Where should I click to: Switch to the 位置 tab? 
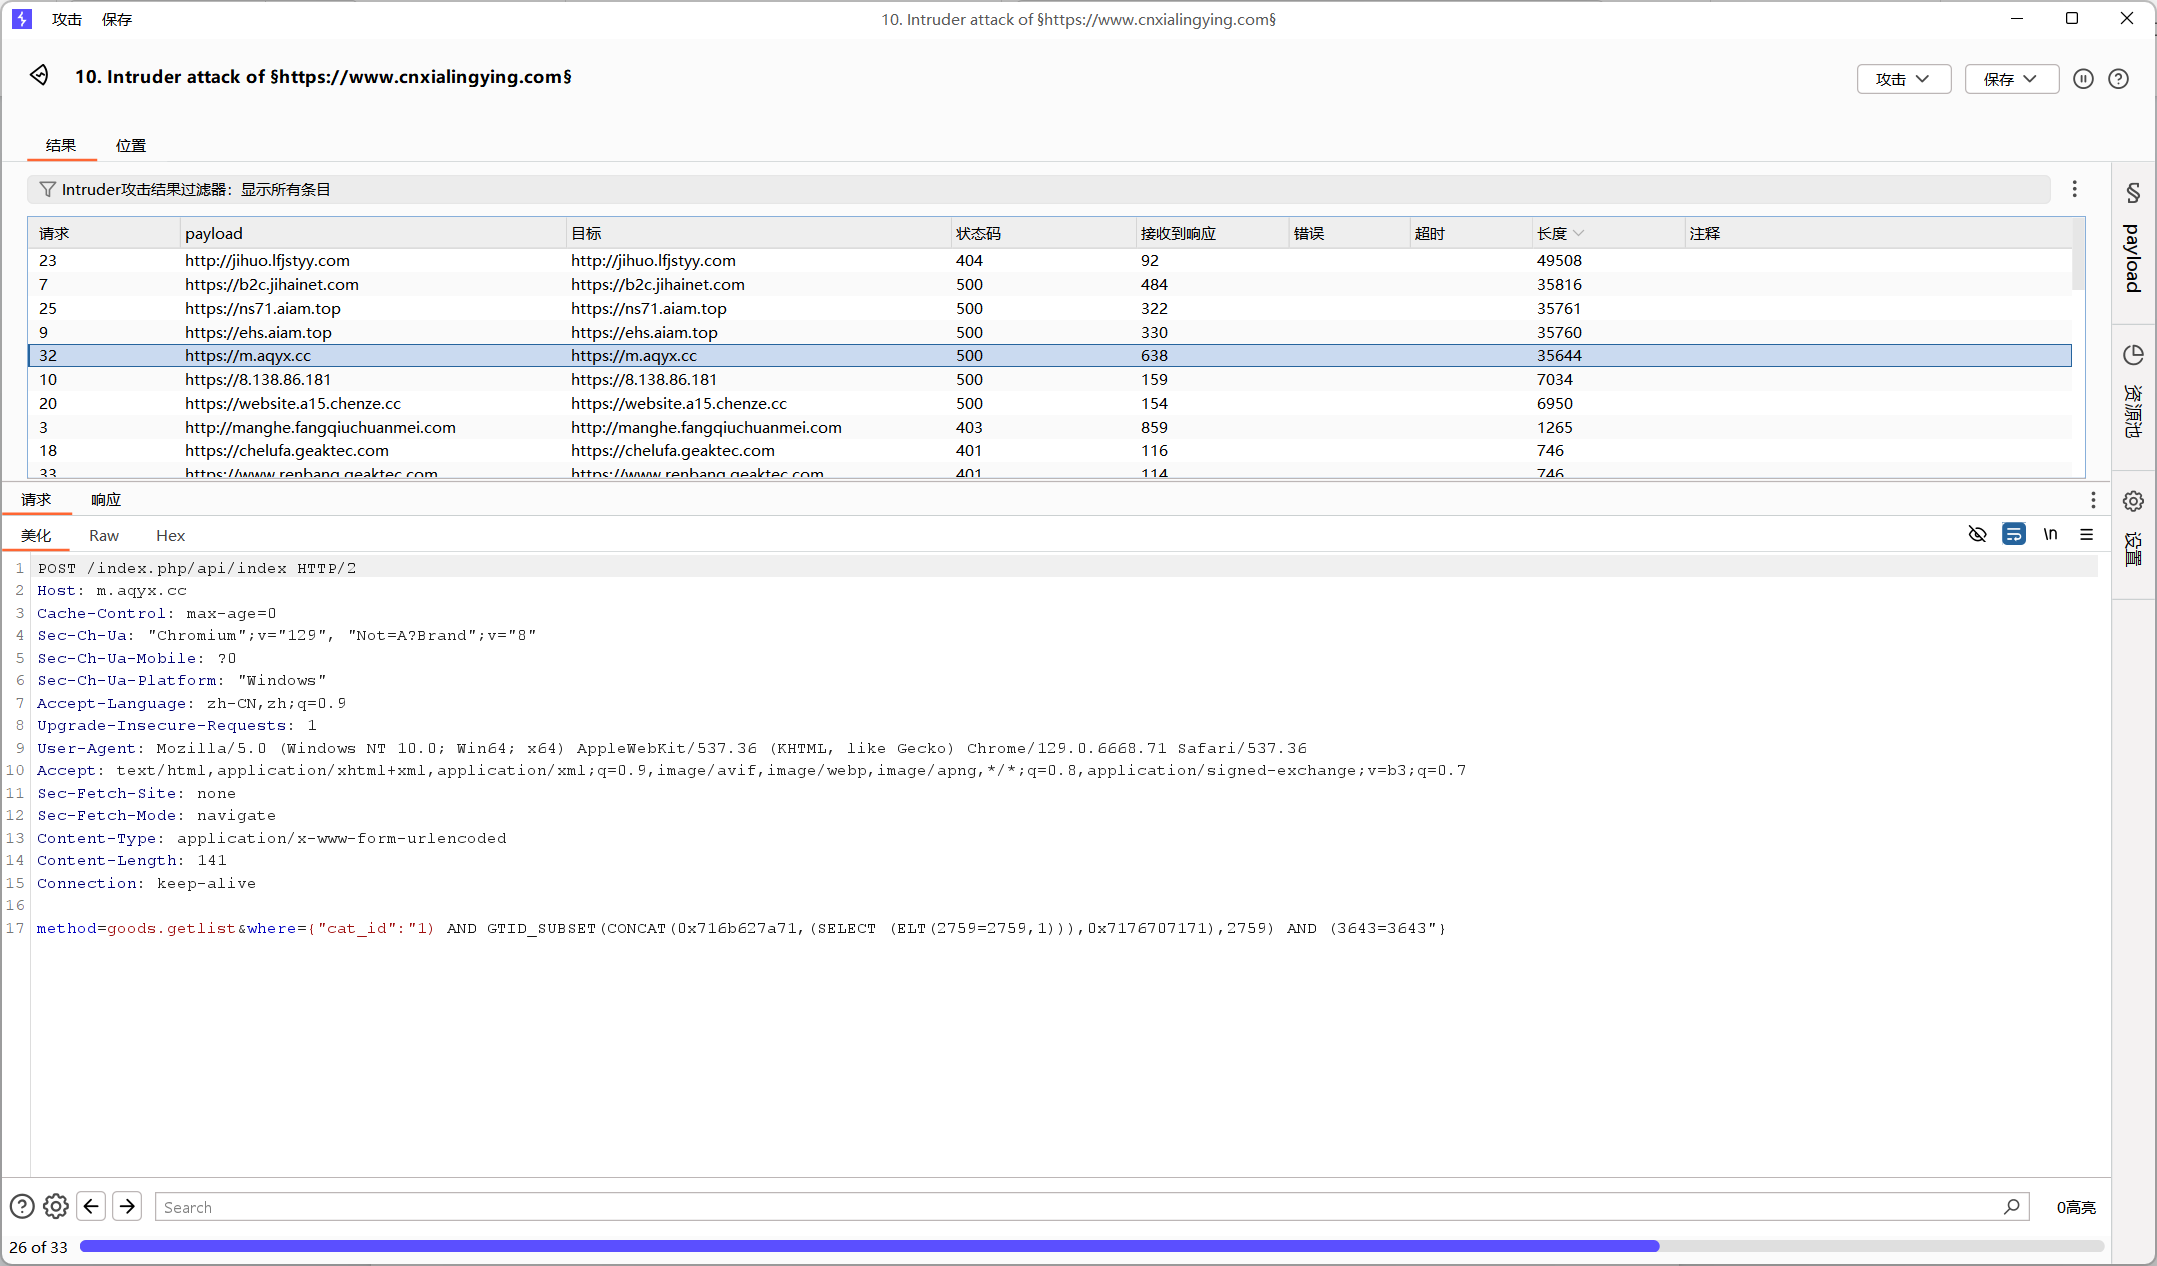(131, 146)
